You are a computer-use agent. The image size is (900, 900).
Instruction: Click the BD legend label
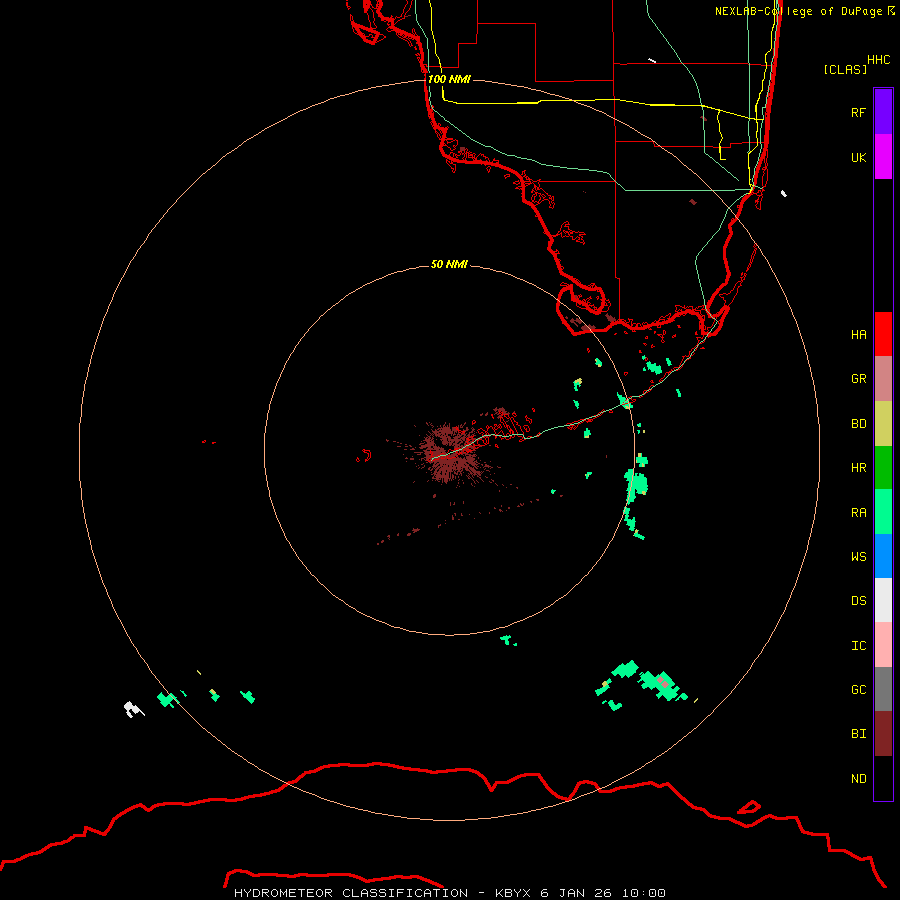858,424
